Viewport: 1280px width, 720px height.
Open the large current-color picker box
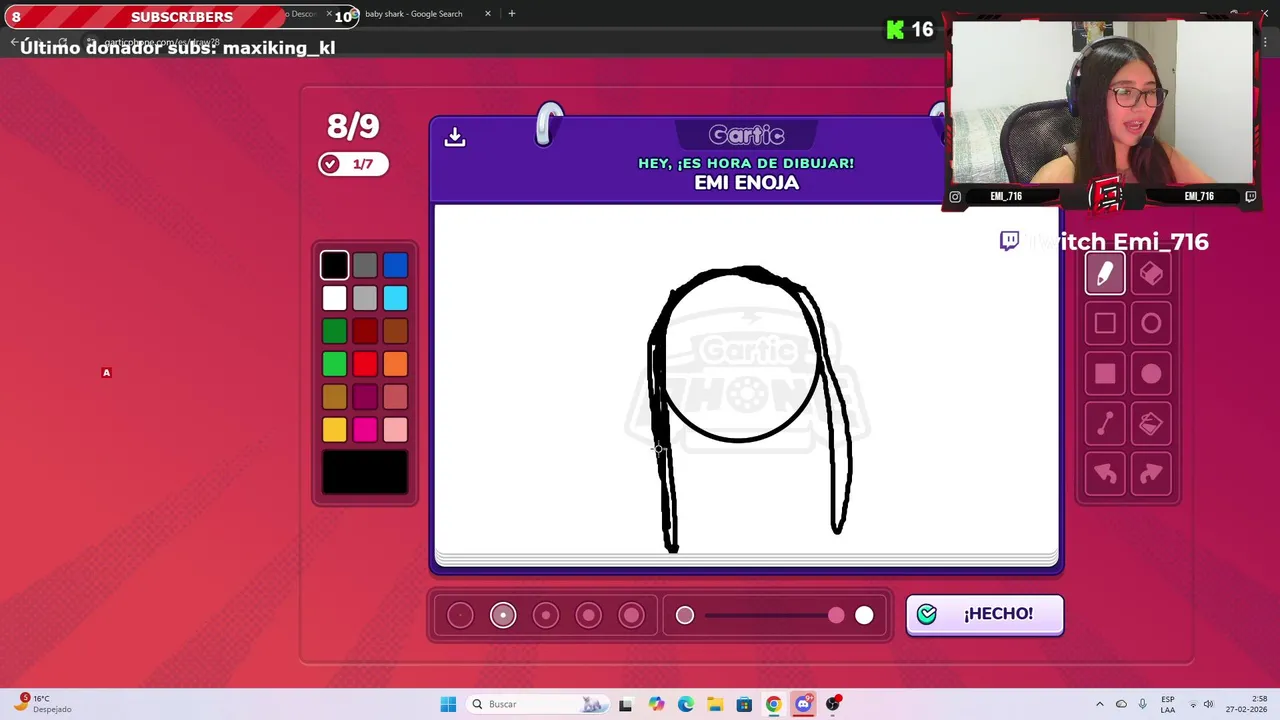click(x=365, y=472)
